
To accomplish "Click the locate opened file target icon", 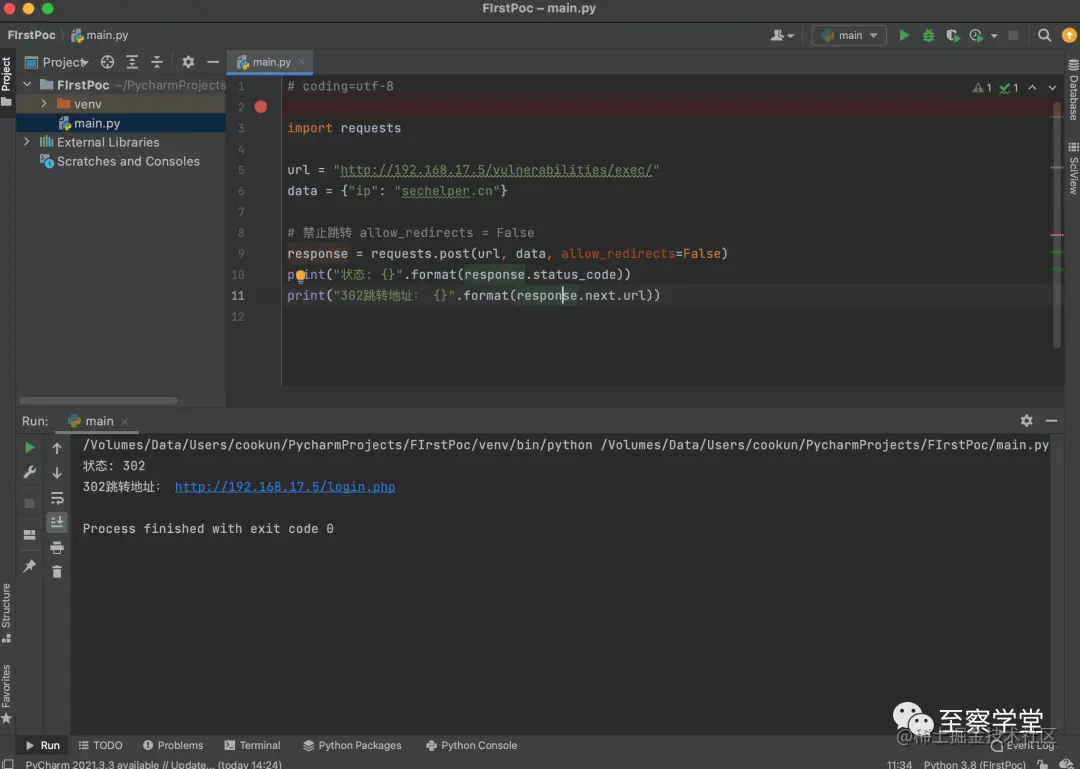I will (107, 62).
